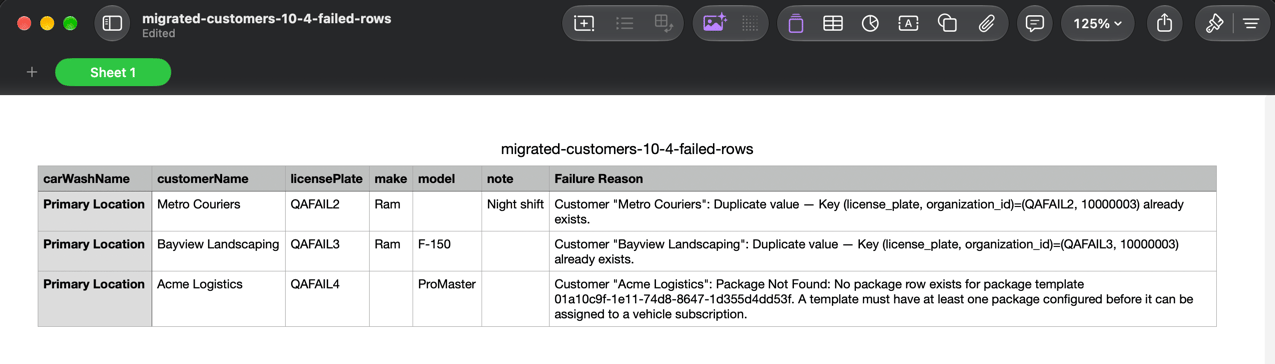This screenshot has height=364, width=1275.
Task: Select the Acme Logistics cell
Action: click(219, 299)
